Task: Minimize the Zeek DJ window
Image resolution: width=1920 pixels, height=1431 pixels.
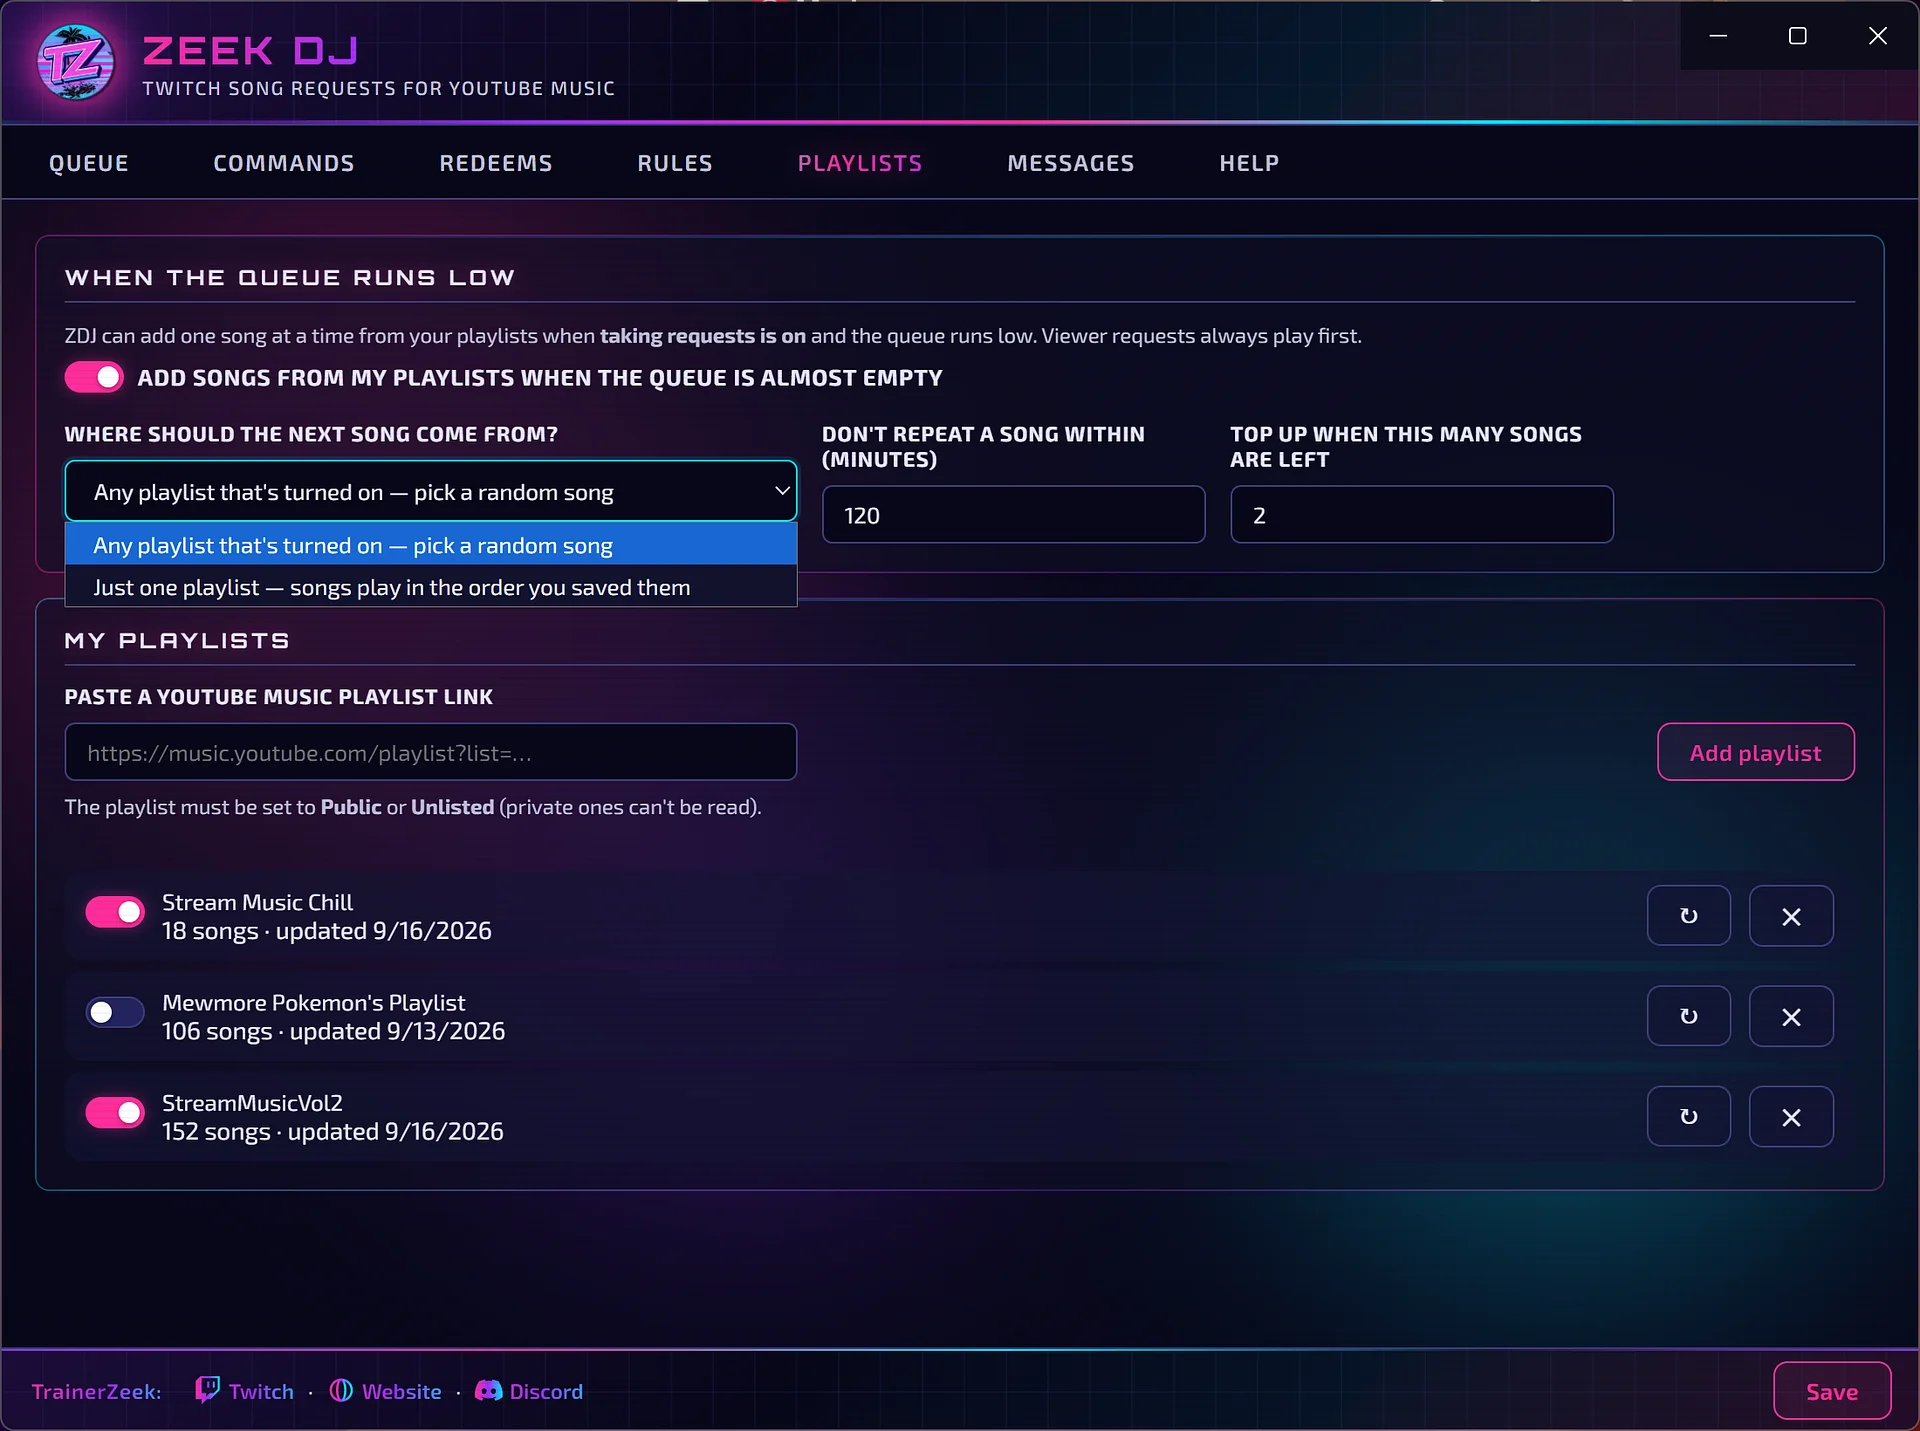Action: [x=1719, y=36]
